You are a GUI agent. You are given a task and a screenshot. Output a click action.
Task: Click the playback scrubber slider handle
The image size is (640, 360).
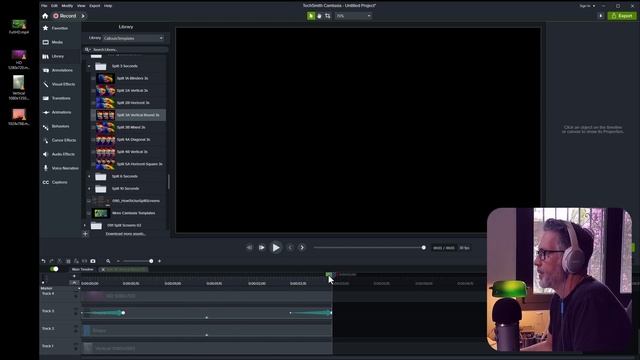[424, 247]
